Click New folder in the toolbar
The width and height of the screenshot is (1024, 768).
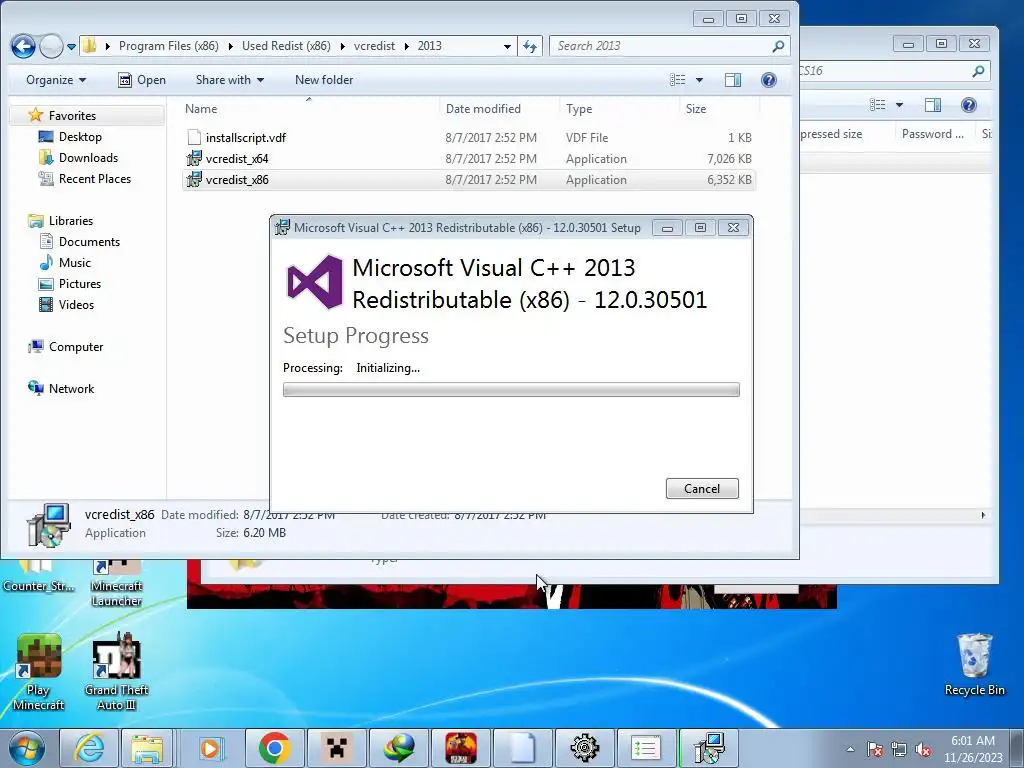click(x=324, y=80)
